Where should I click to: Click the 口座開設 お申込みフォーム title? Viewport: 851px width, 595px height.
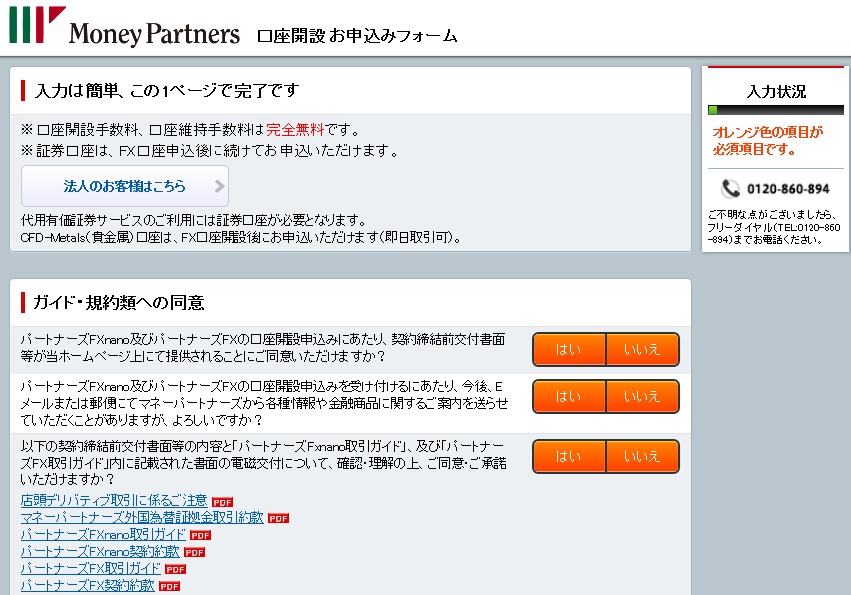click(x=357, y=36)
